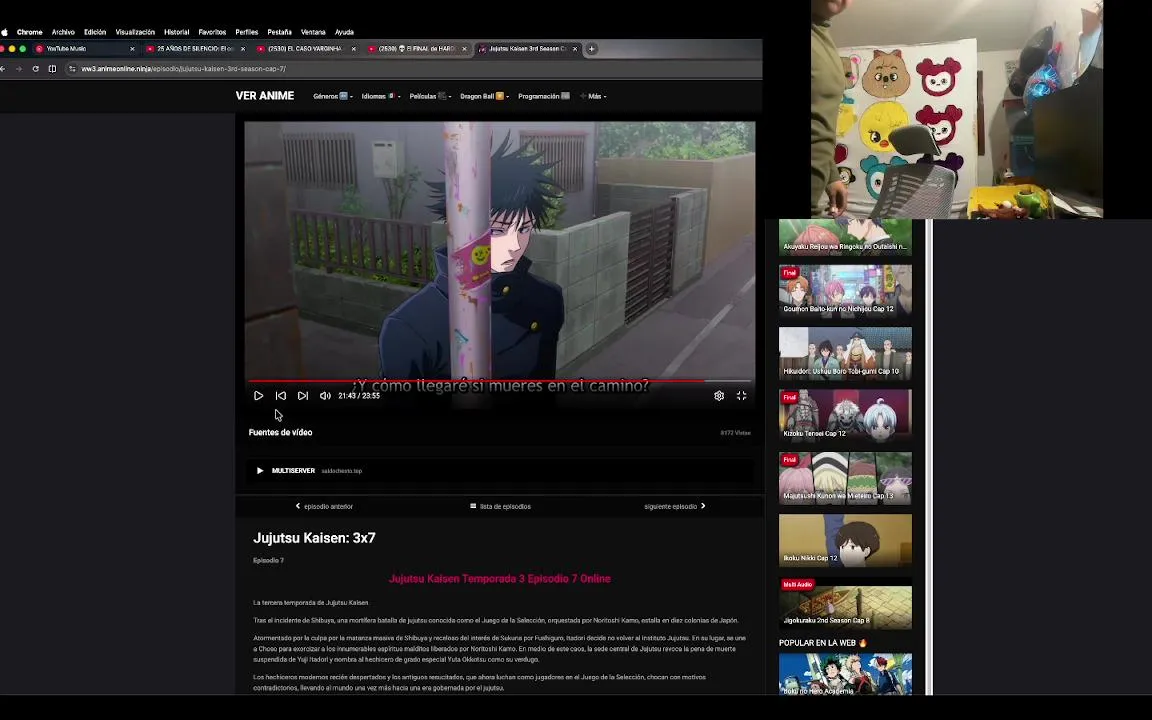Screen dimensions: 1152x720
Task: Select the Jujutsu Kaisen 3rd Season tab
Action: (527, 48)
